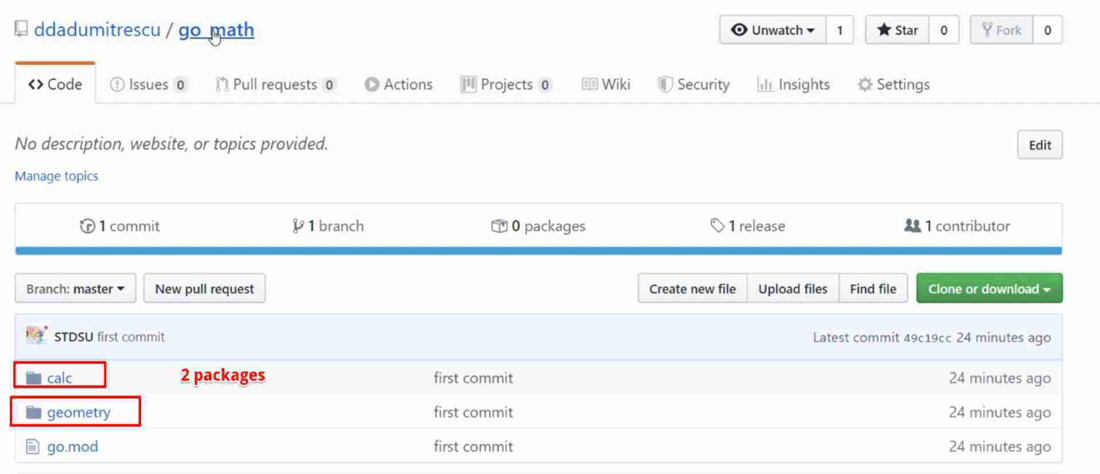Click the blue language bar
Viewport: 1100px width, 474px height.
pos(538,251)
